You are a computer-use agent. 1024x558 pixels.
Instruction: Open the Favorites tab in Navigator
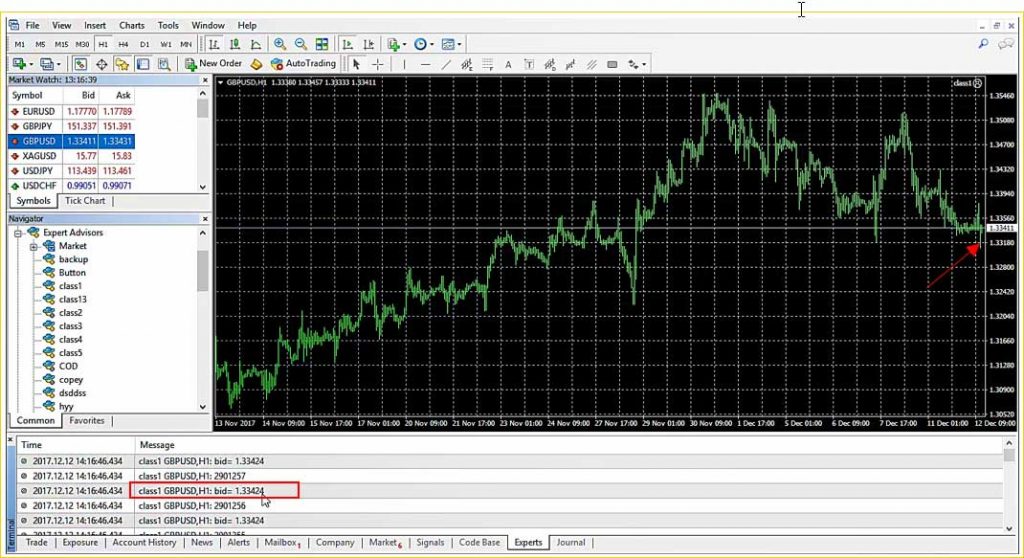[87, 421]
